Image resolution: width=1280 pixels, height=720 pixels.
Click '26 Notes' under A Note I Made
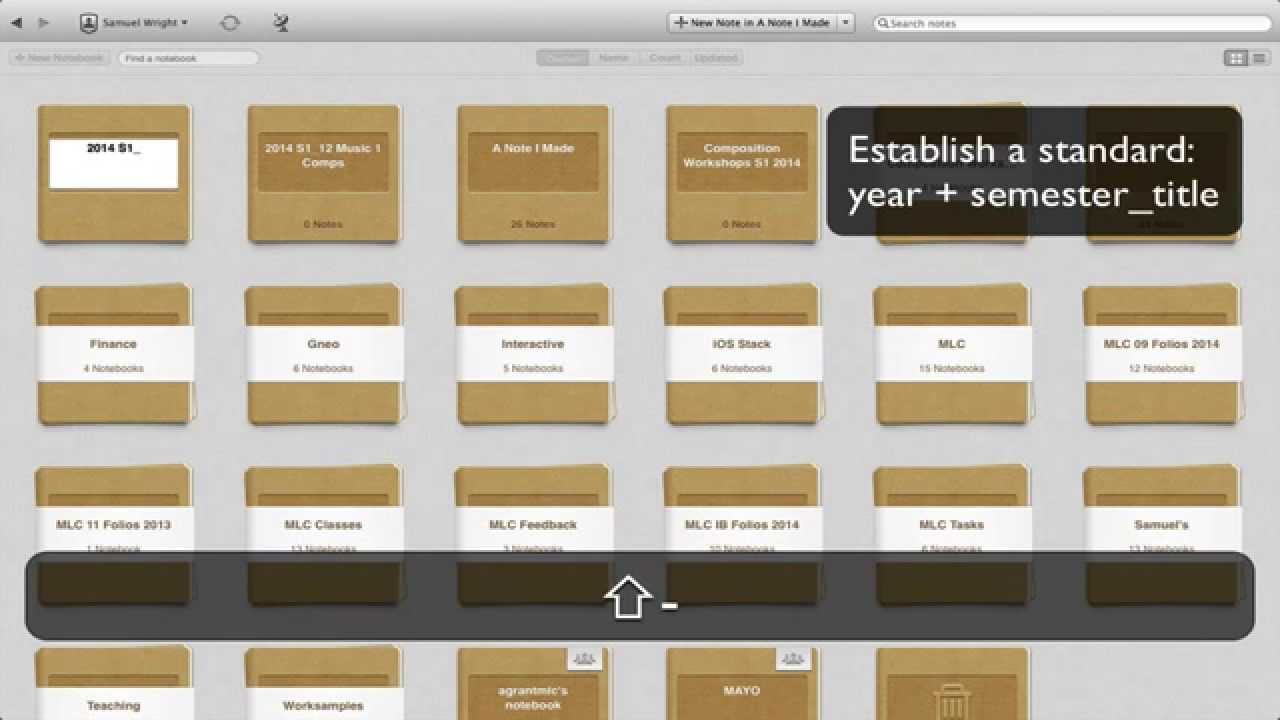(533, 224)
